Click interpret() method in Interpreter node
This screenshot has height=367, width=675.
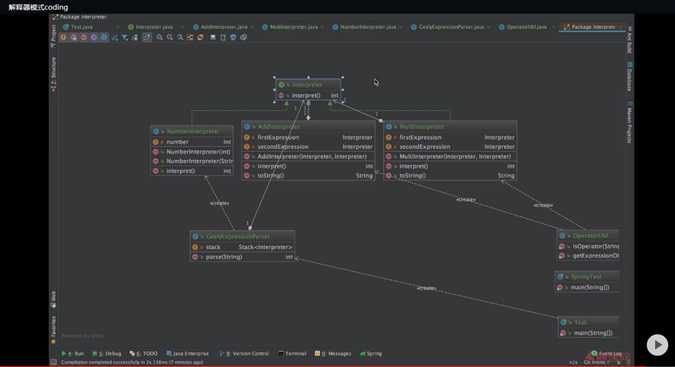pyautogui.click(x=308, y=96)
